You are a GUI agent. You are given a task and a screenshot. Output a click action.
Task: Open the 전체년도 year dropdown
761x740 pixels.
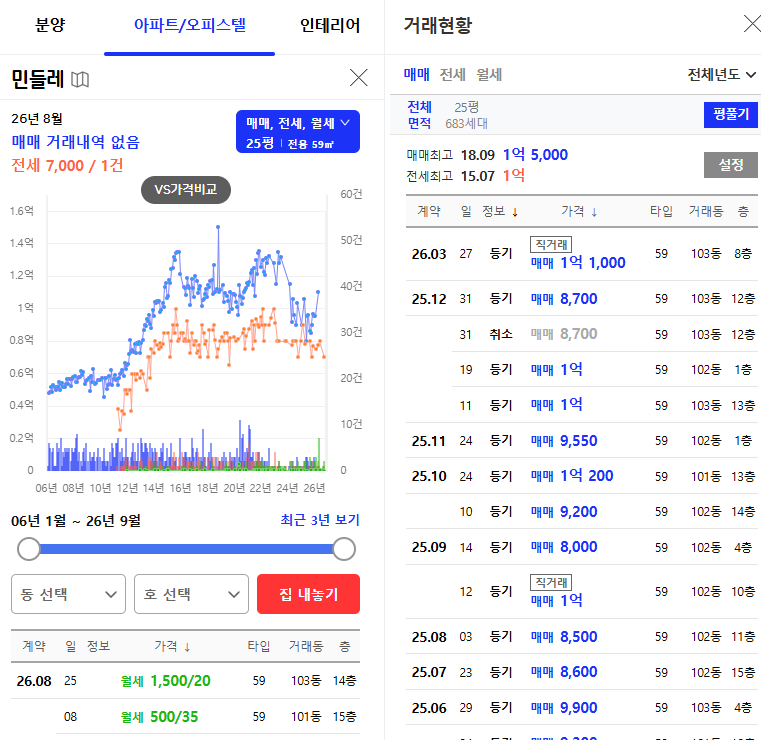(722, 75)
